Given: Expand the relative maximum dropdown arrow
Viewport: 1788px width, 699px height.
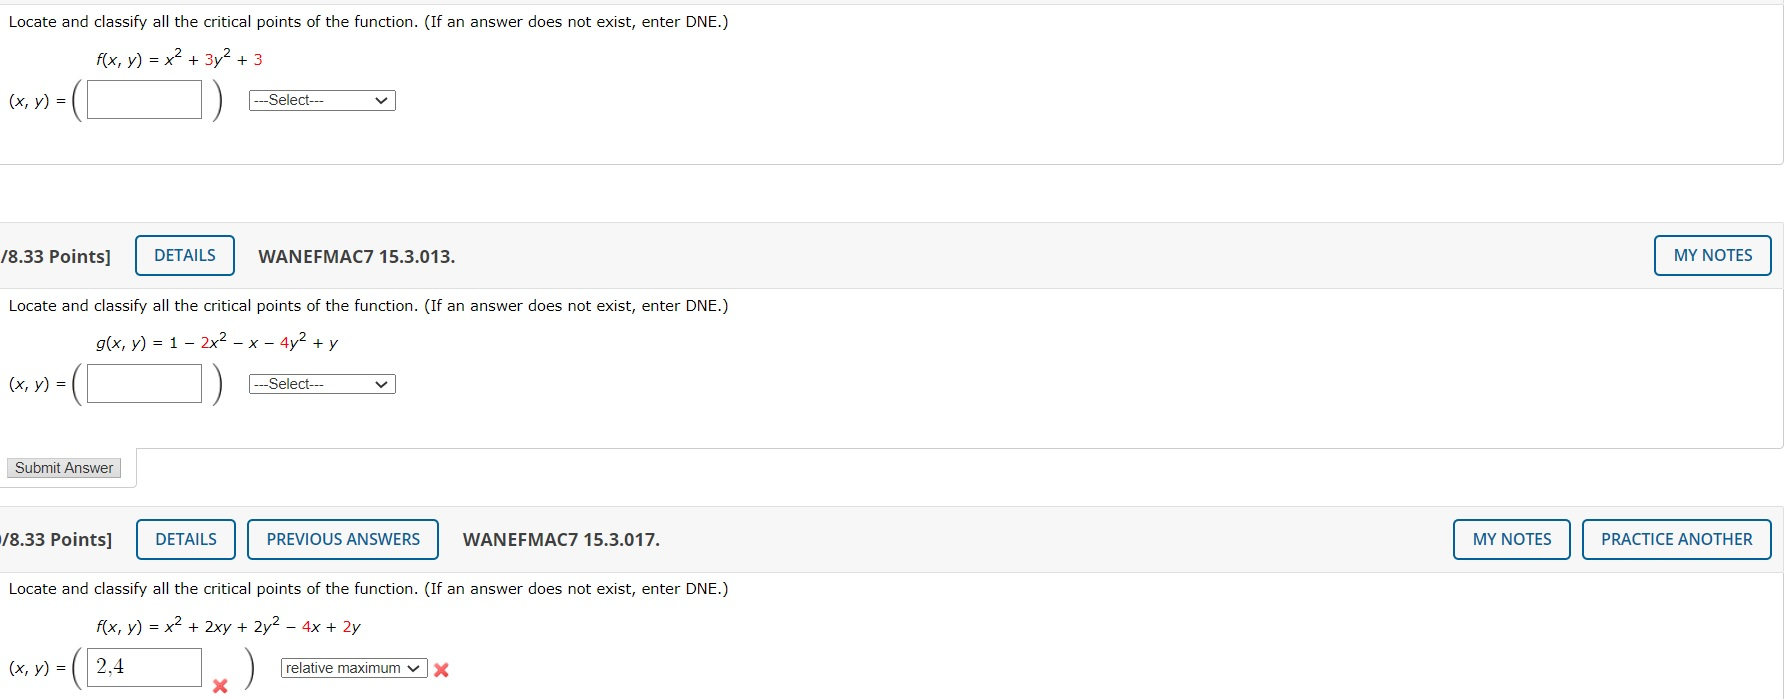Looking at the screenshot, I should (412, 667).
